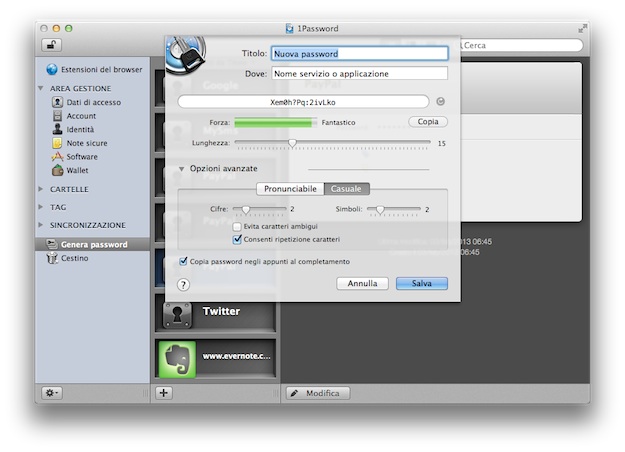Image resolution: width=625 pixels, height=452 pixels.
Task: Open the Cestino trash icon
Action: pyautogui.click(x=52, y=258)
